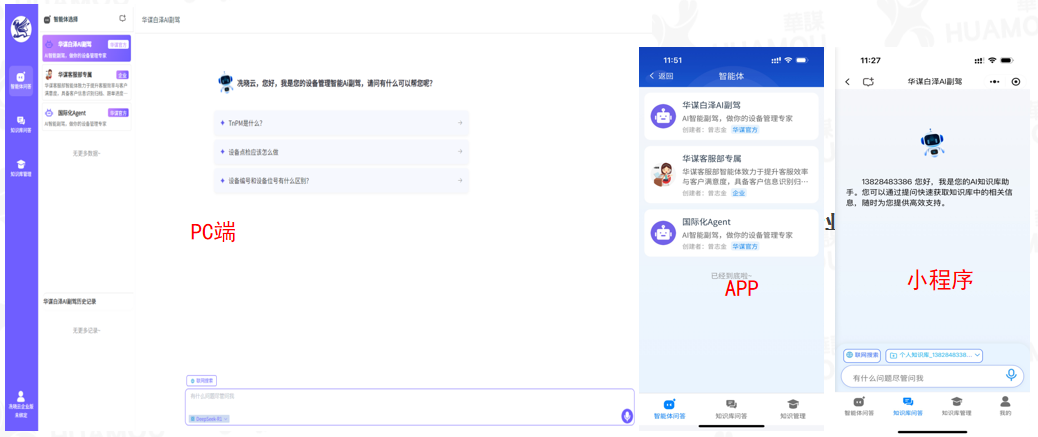Switch to 智能体问答 tab in mini program

[859, 406]
